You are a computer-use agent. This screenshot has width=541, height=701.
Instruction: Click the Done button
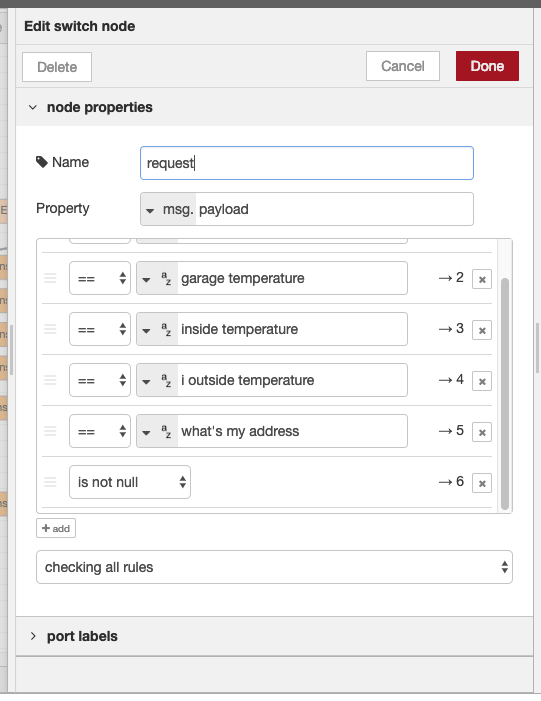click(x=487, y=66)
